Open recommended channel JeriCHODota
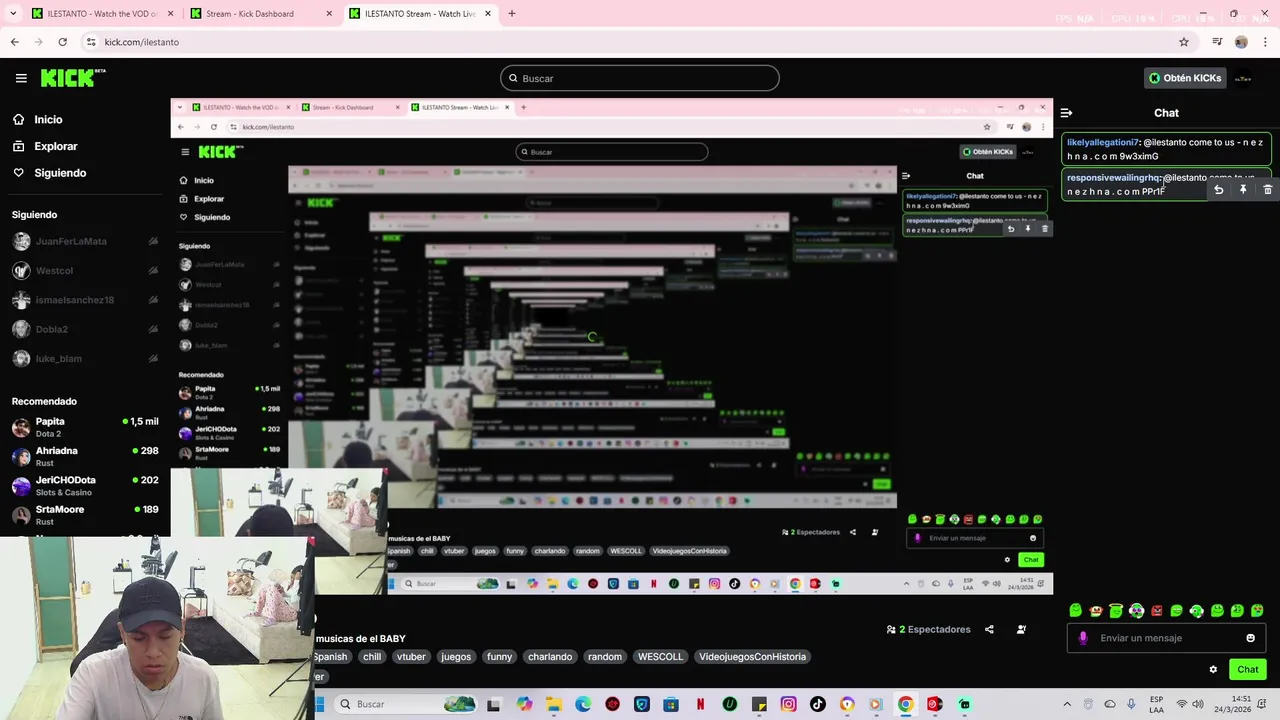This screenshot has width=1280, height=720. tap(85, 486)
